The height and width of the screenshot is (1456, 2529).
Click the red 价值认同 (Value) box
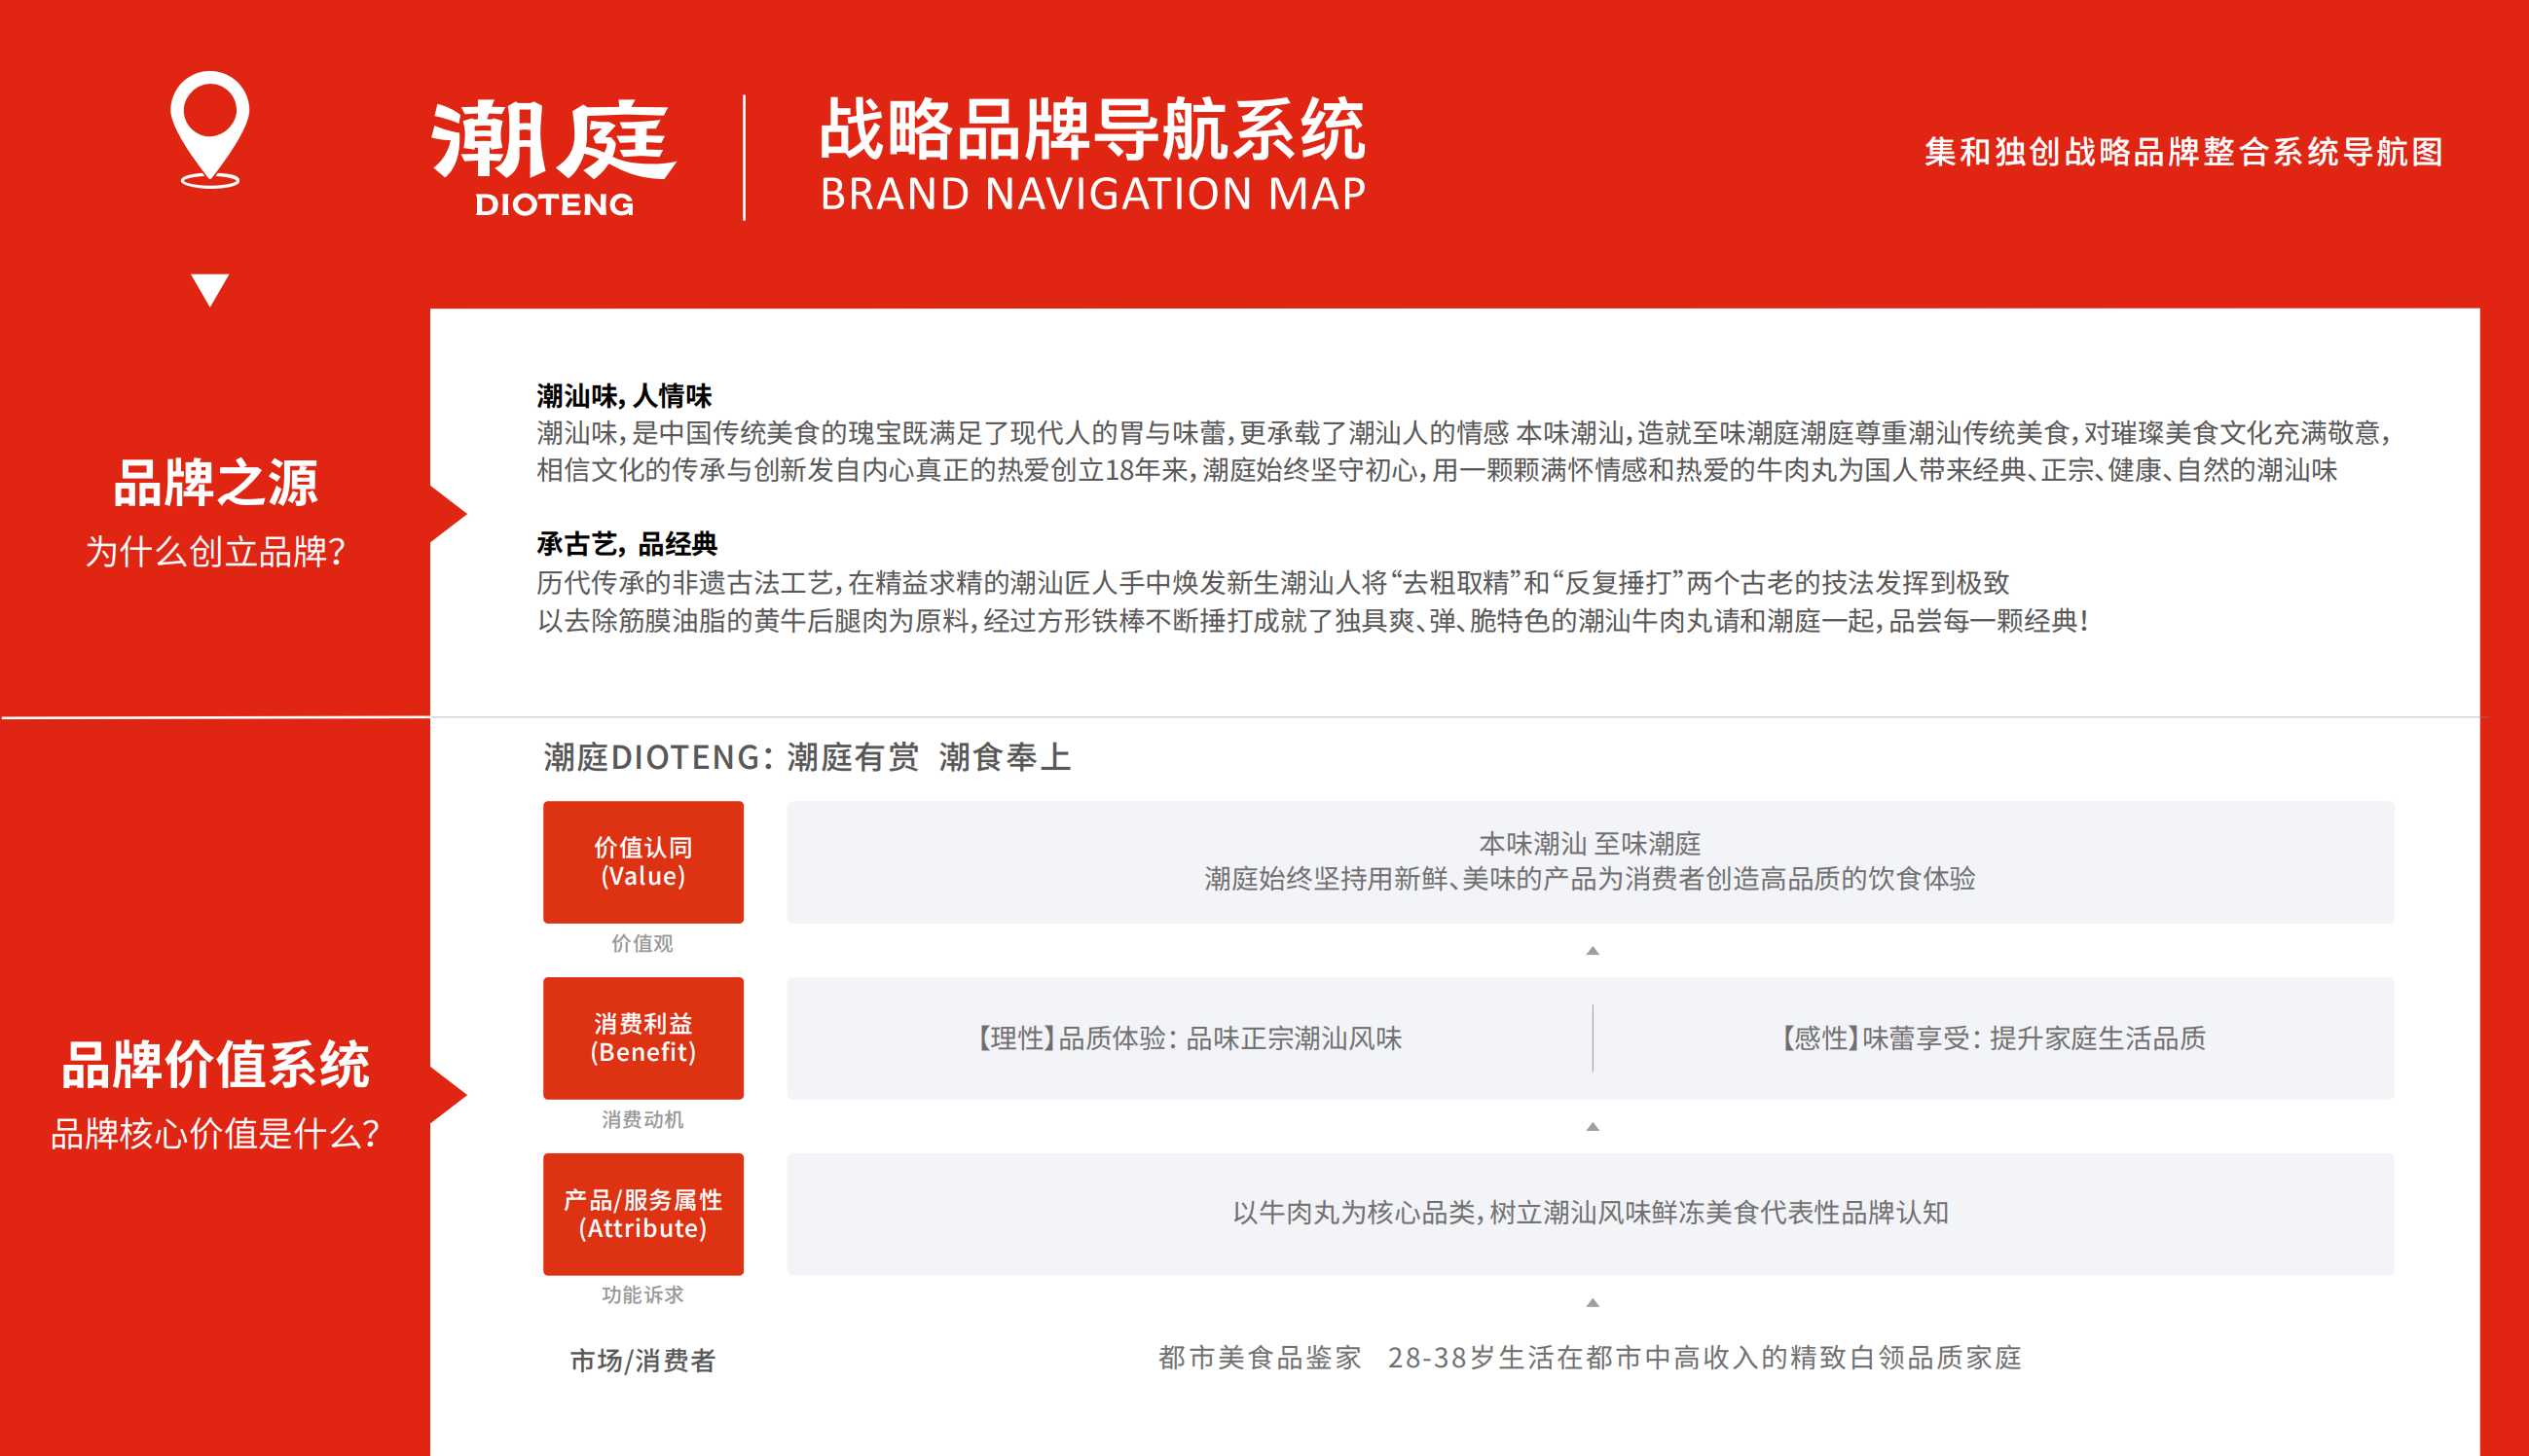click(643, 862)
